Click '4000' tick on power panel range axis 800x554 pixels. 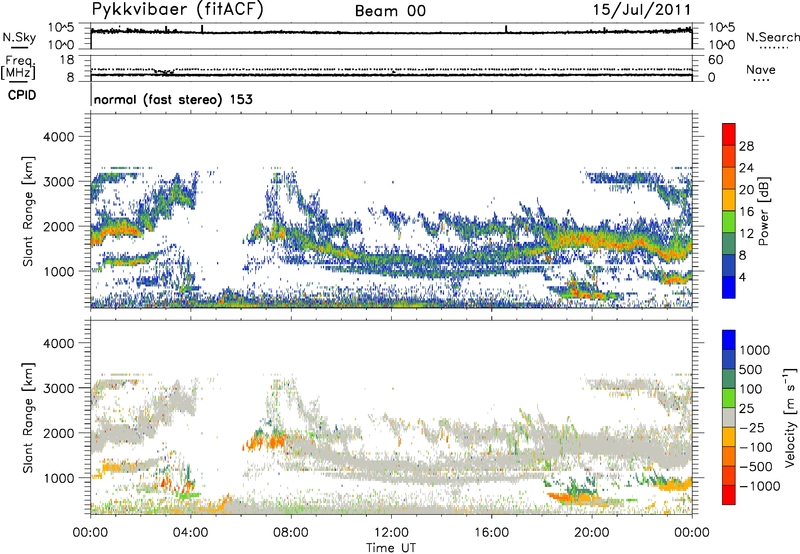click(x=58, y=137)
